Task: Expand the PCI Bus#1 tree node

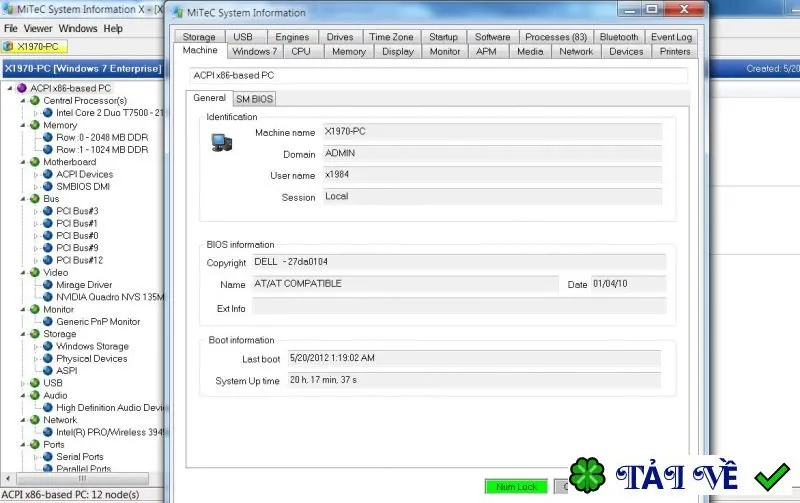Action: pos(36,223)
